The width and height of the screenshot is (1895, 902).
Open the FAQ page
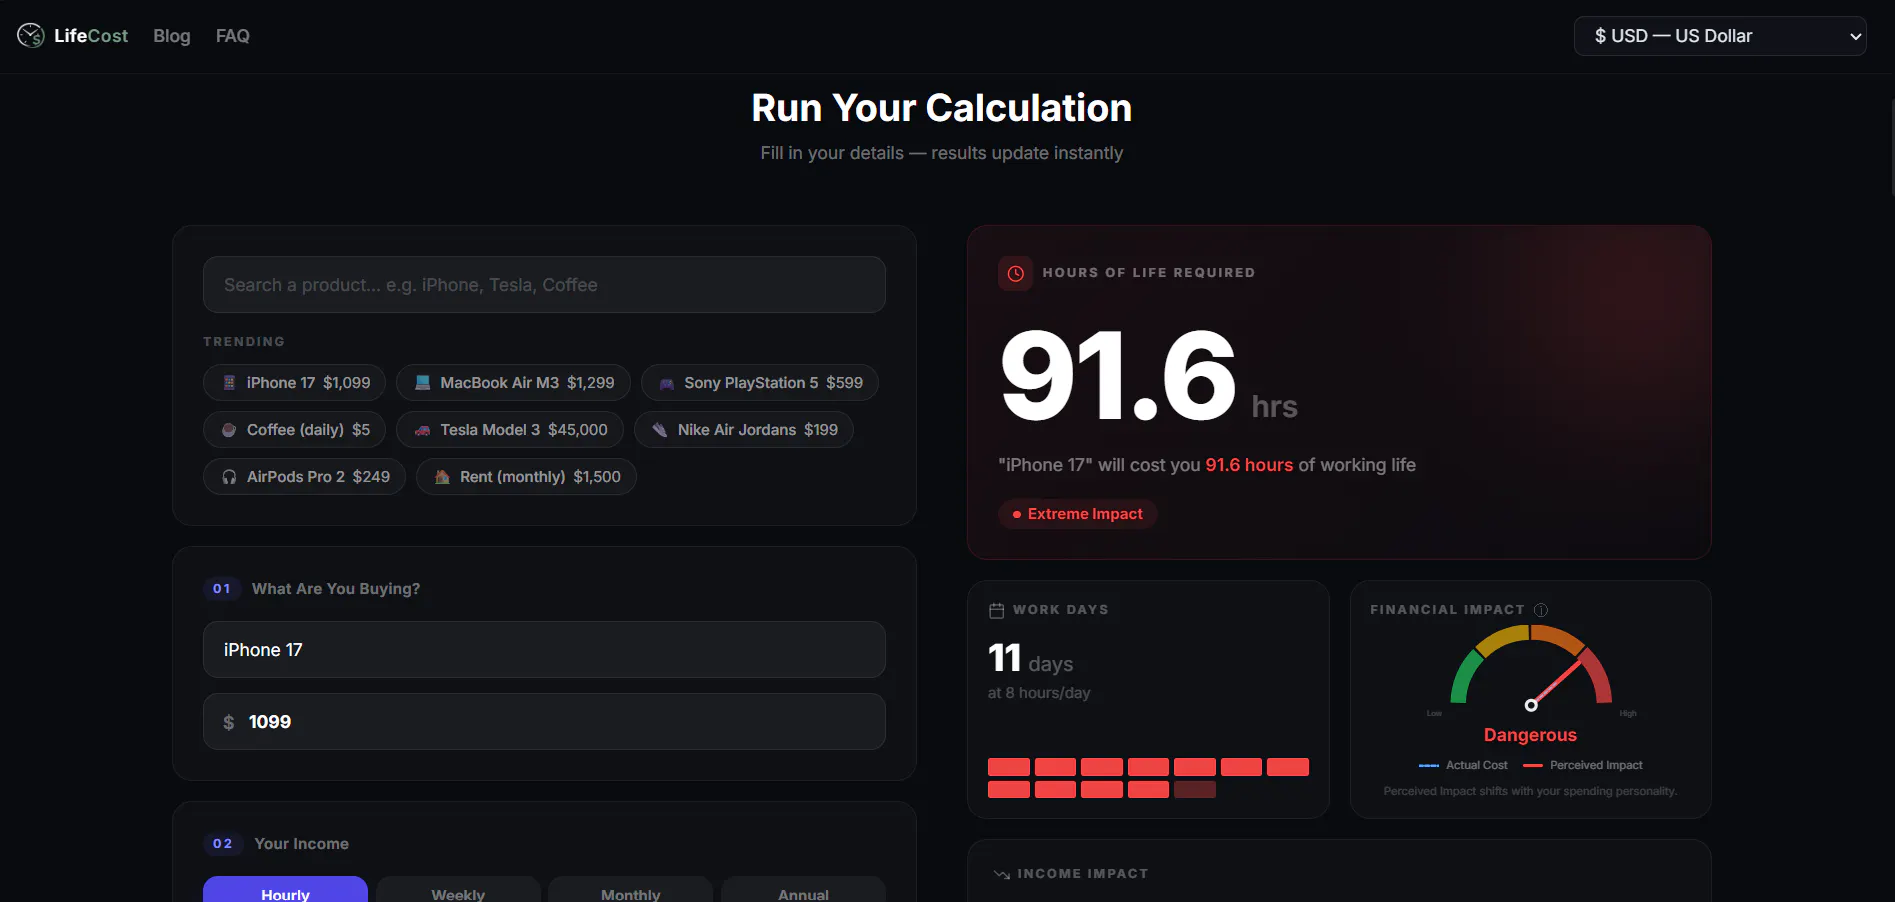(x=233, y=36)
